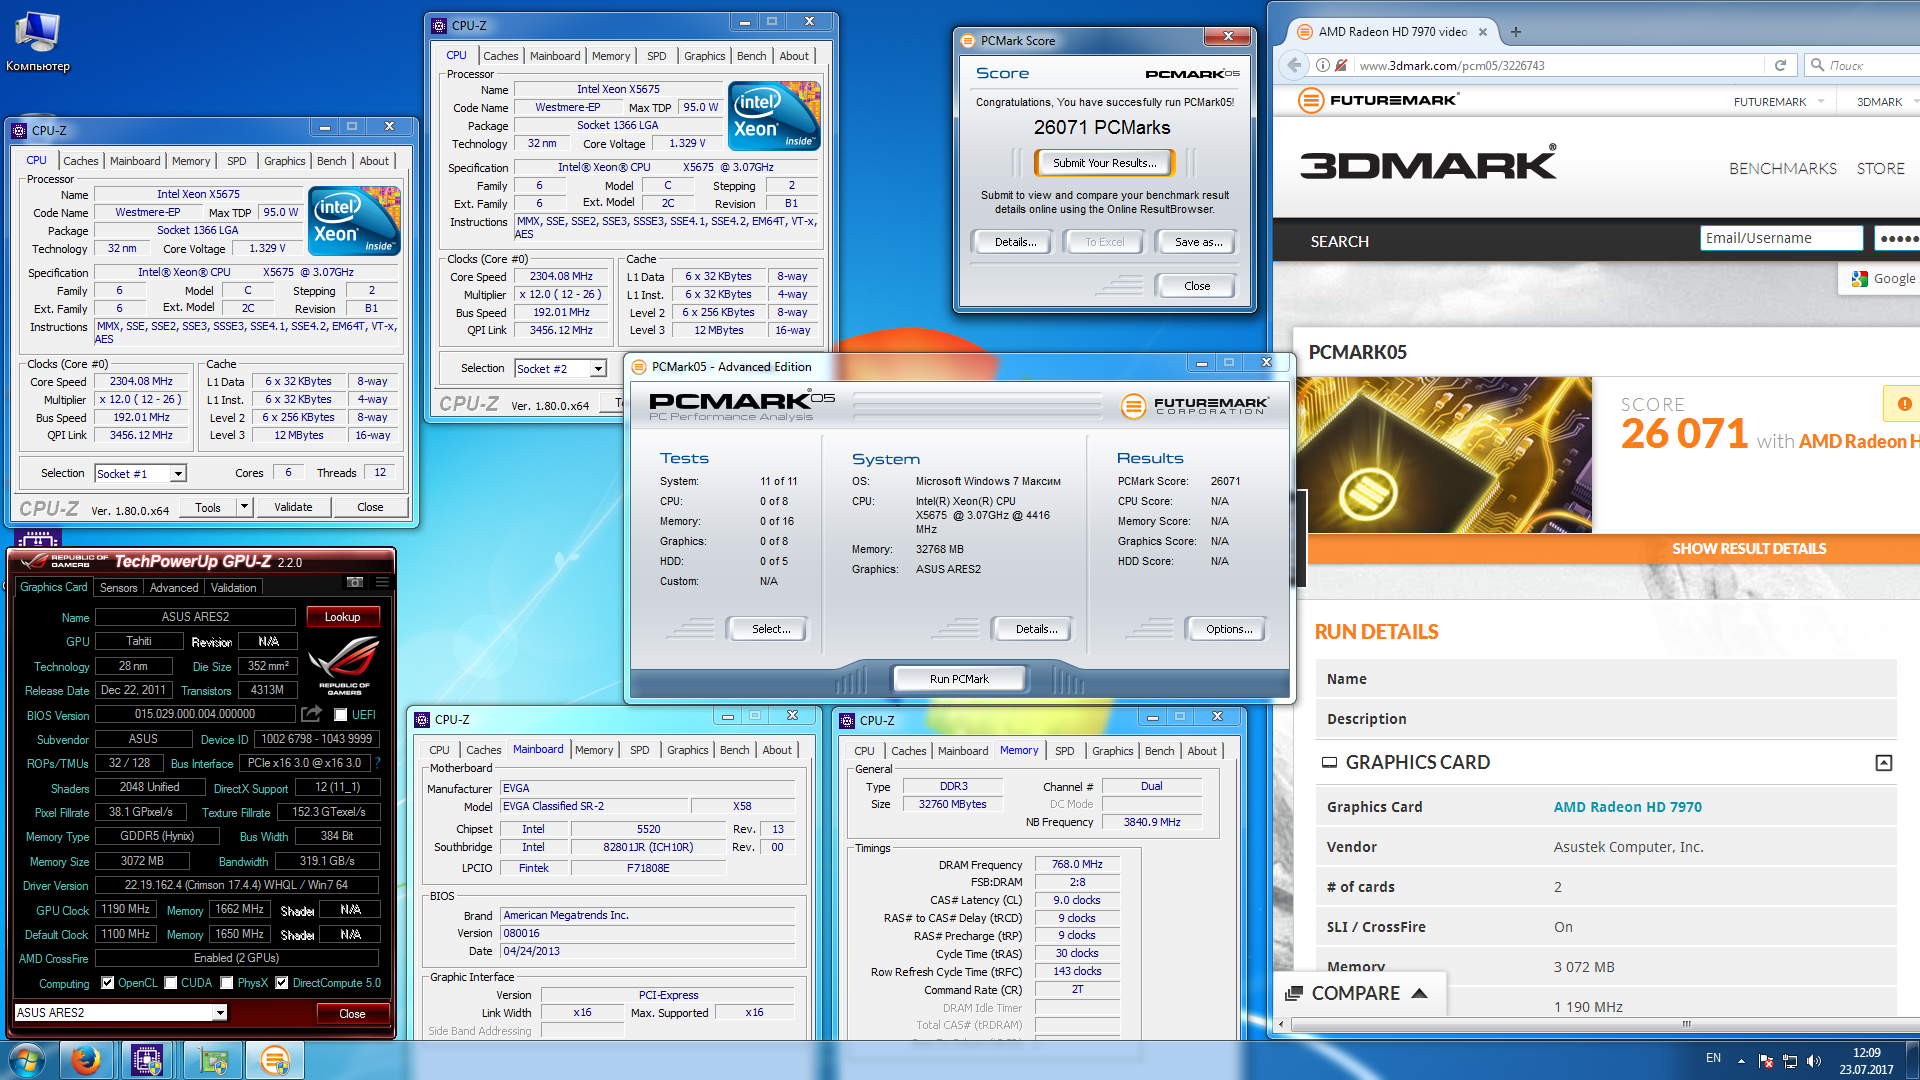Collapse the GRAPHICS CARD section
Image resolution: width=1920 pixels, height=1080 pixels.
(1883, 763)
